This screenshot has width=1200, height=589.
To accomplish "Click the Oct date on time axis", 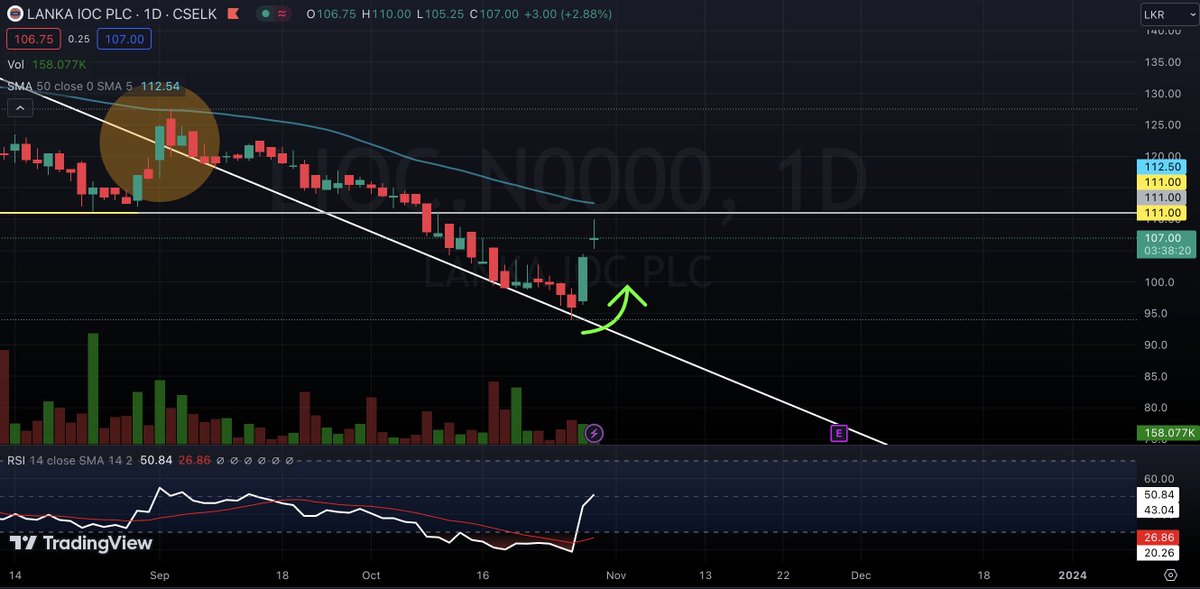I will pyautogui.click(x=371, y=575).
